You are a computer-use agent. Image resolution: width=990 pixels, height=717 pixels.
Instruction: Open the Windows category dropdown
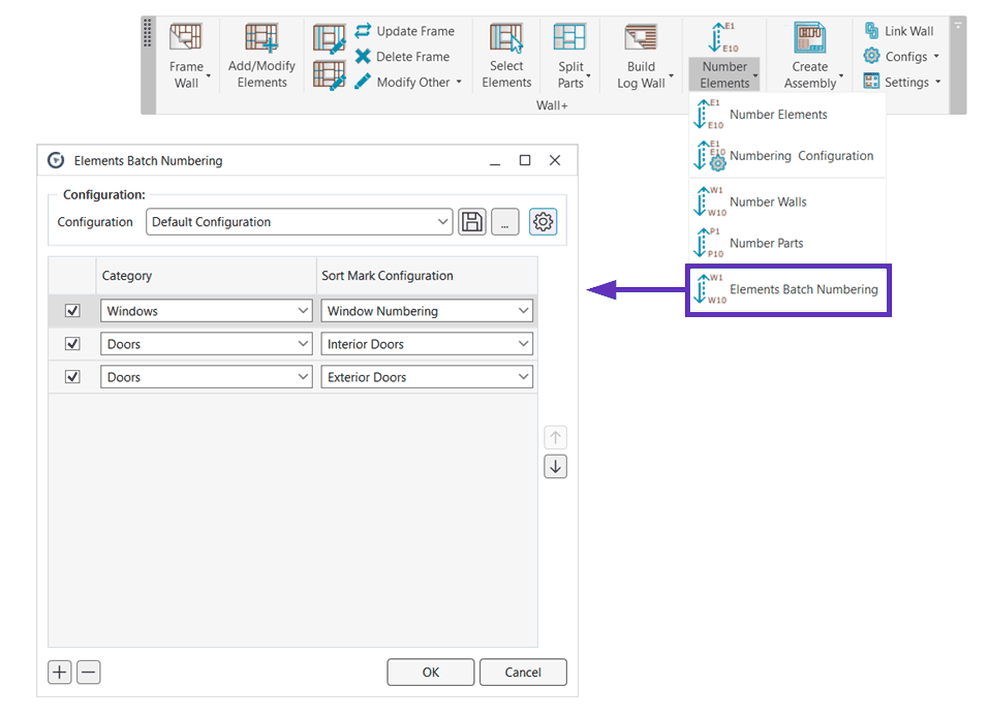206,311
